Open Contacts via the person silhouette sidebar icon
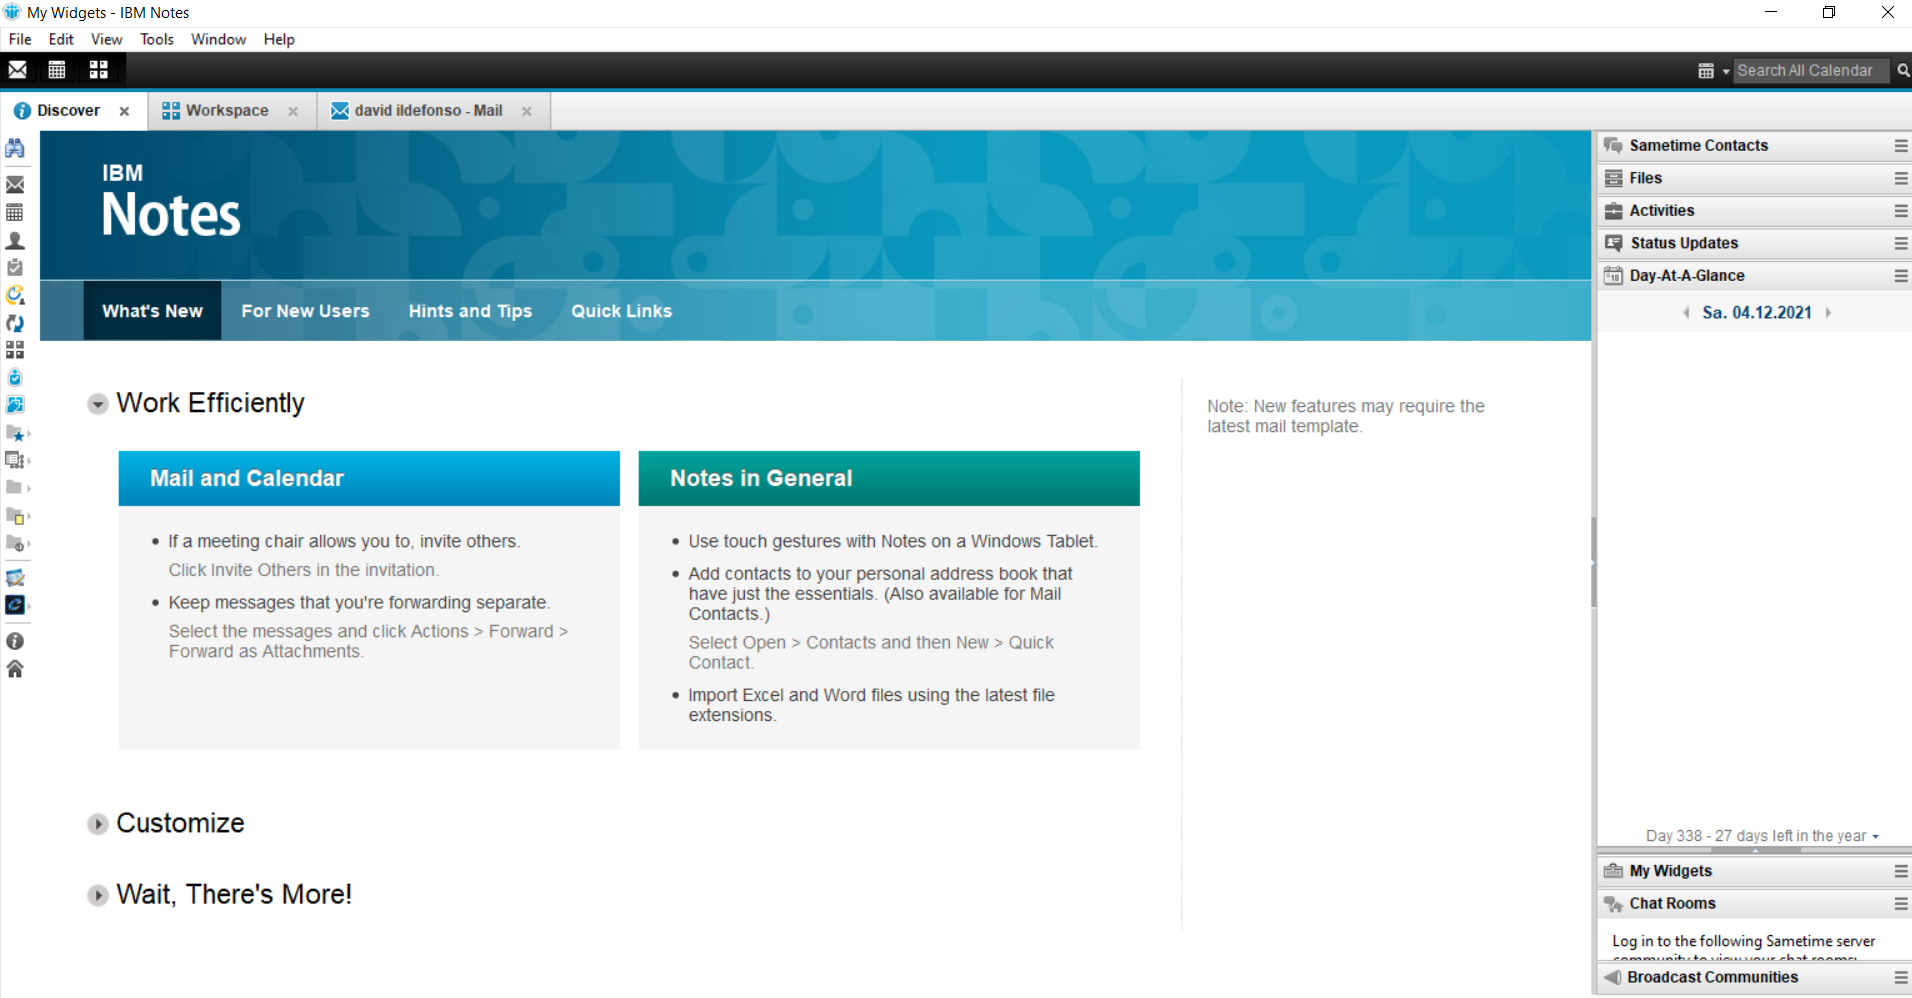The width and height of the screenshot is (1912, 998). click(15, 241)
